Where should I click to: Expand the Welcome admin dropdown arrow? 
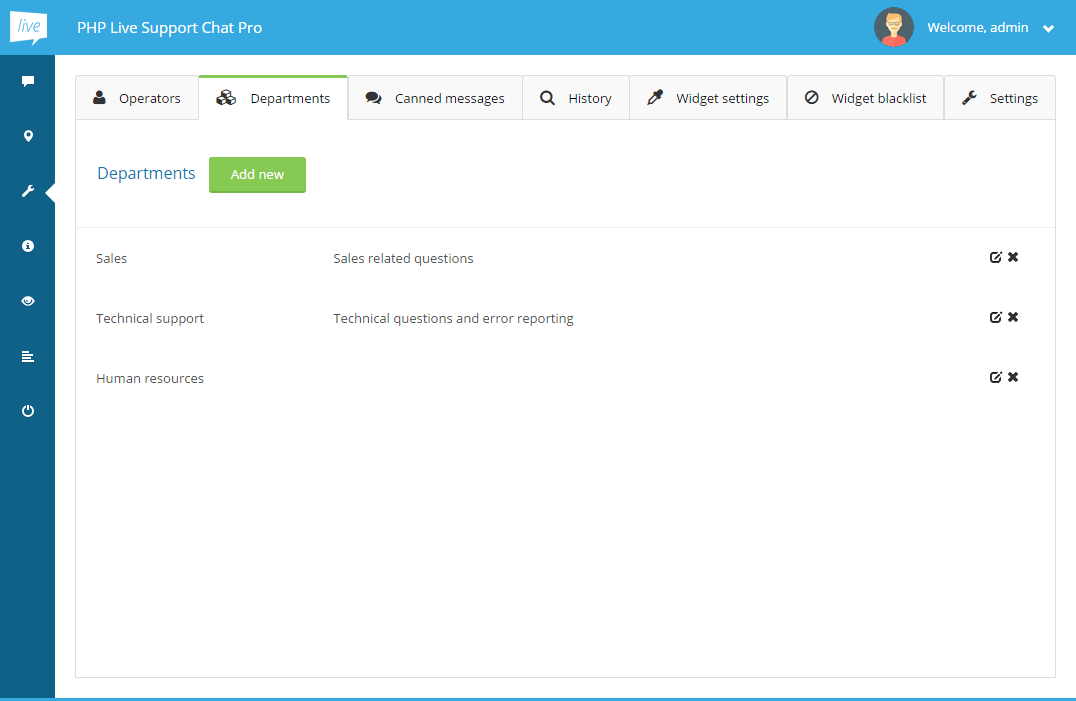click(x=1048, y=29)
